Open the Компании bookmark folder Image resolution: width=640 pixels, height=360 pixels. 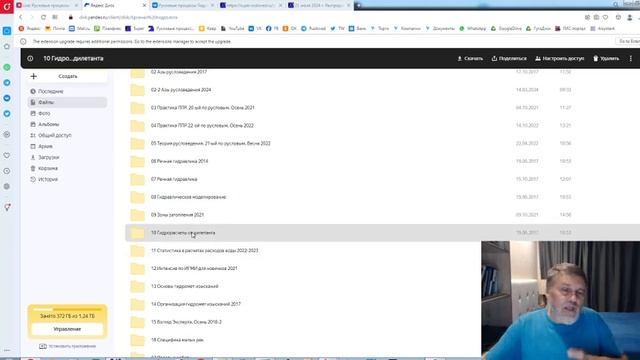click(x=407, y=29)
